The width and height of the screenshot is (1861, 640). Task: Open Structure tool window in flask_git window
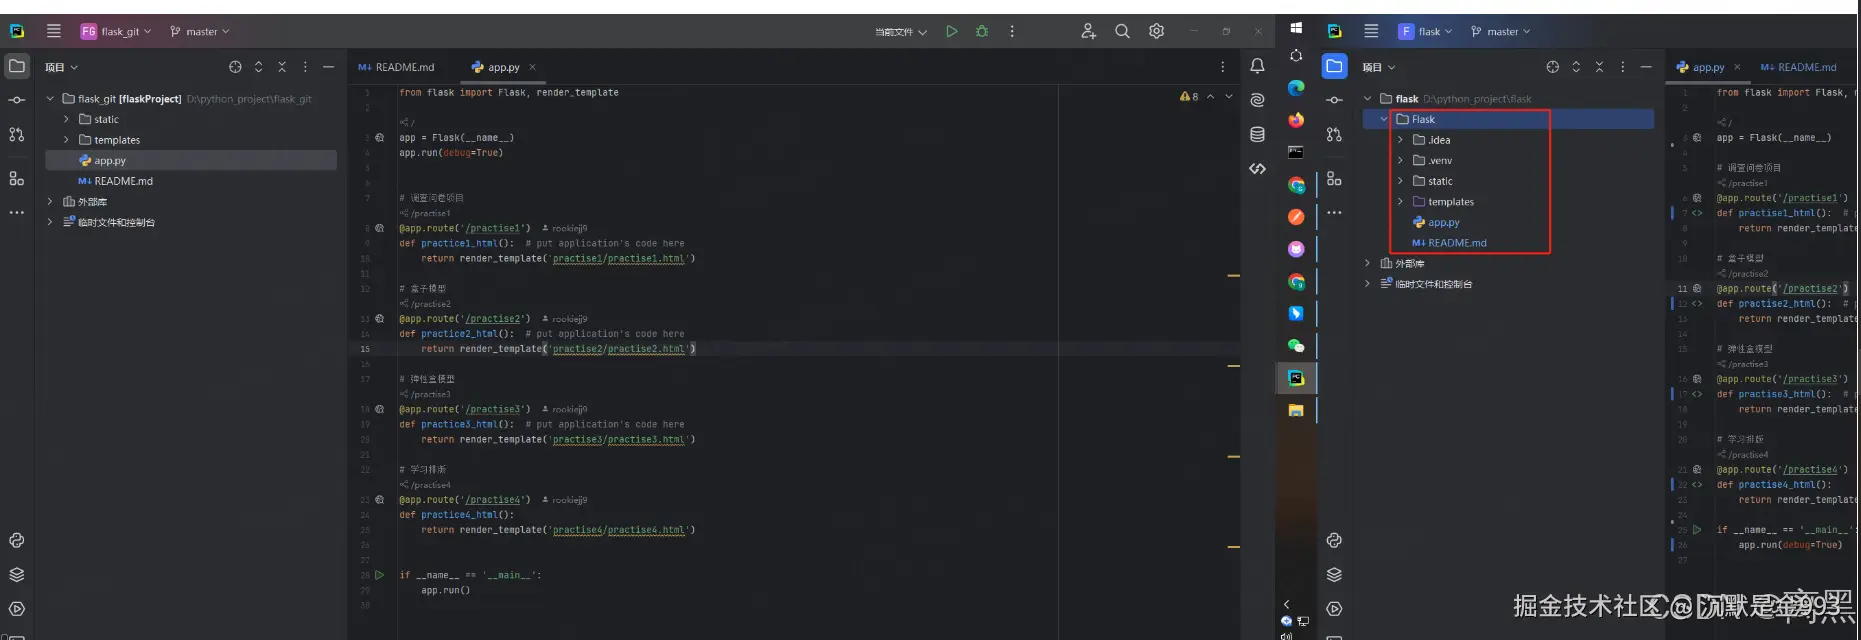(x=17, y=178)
